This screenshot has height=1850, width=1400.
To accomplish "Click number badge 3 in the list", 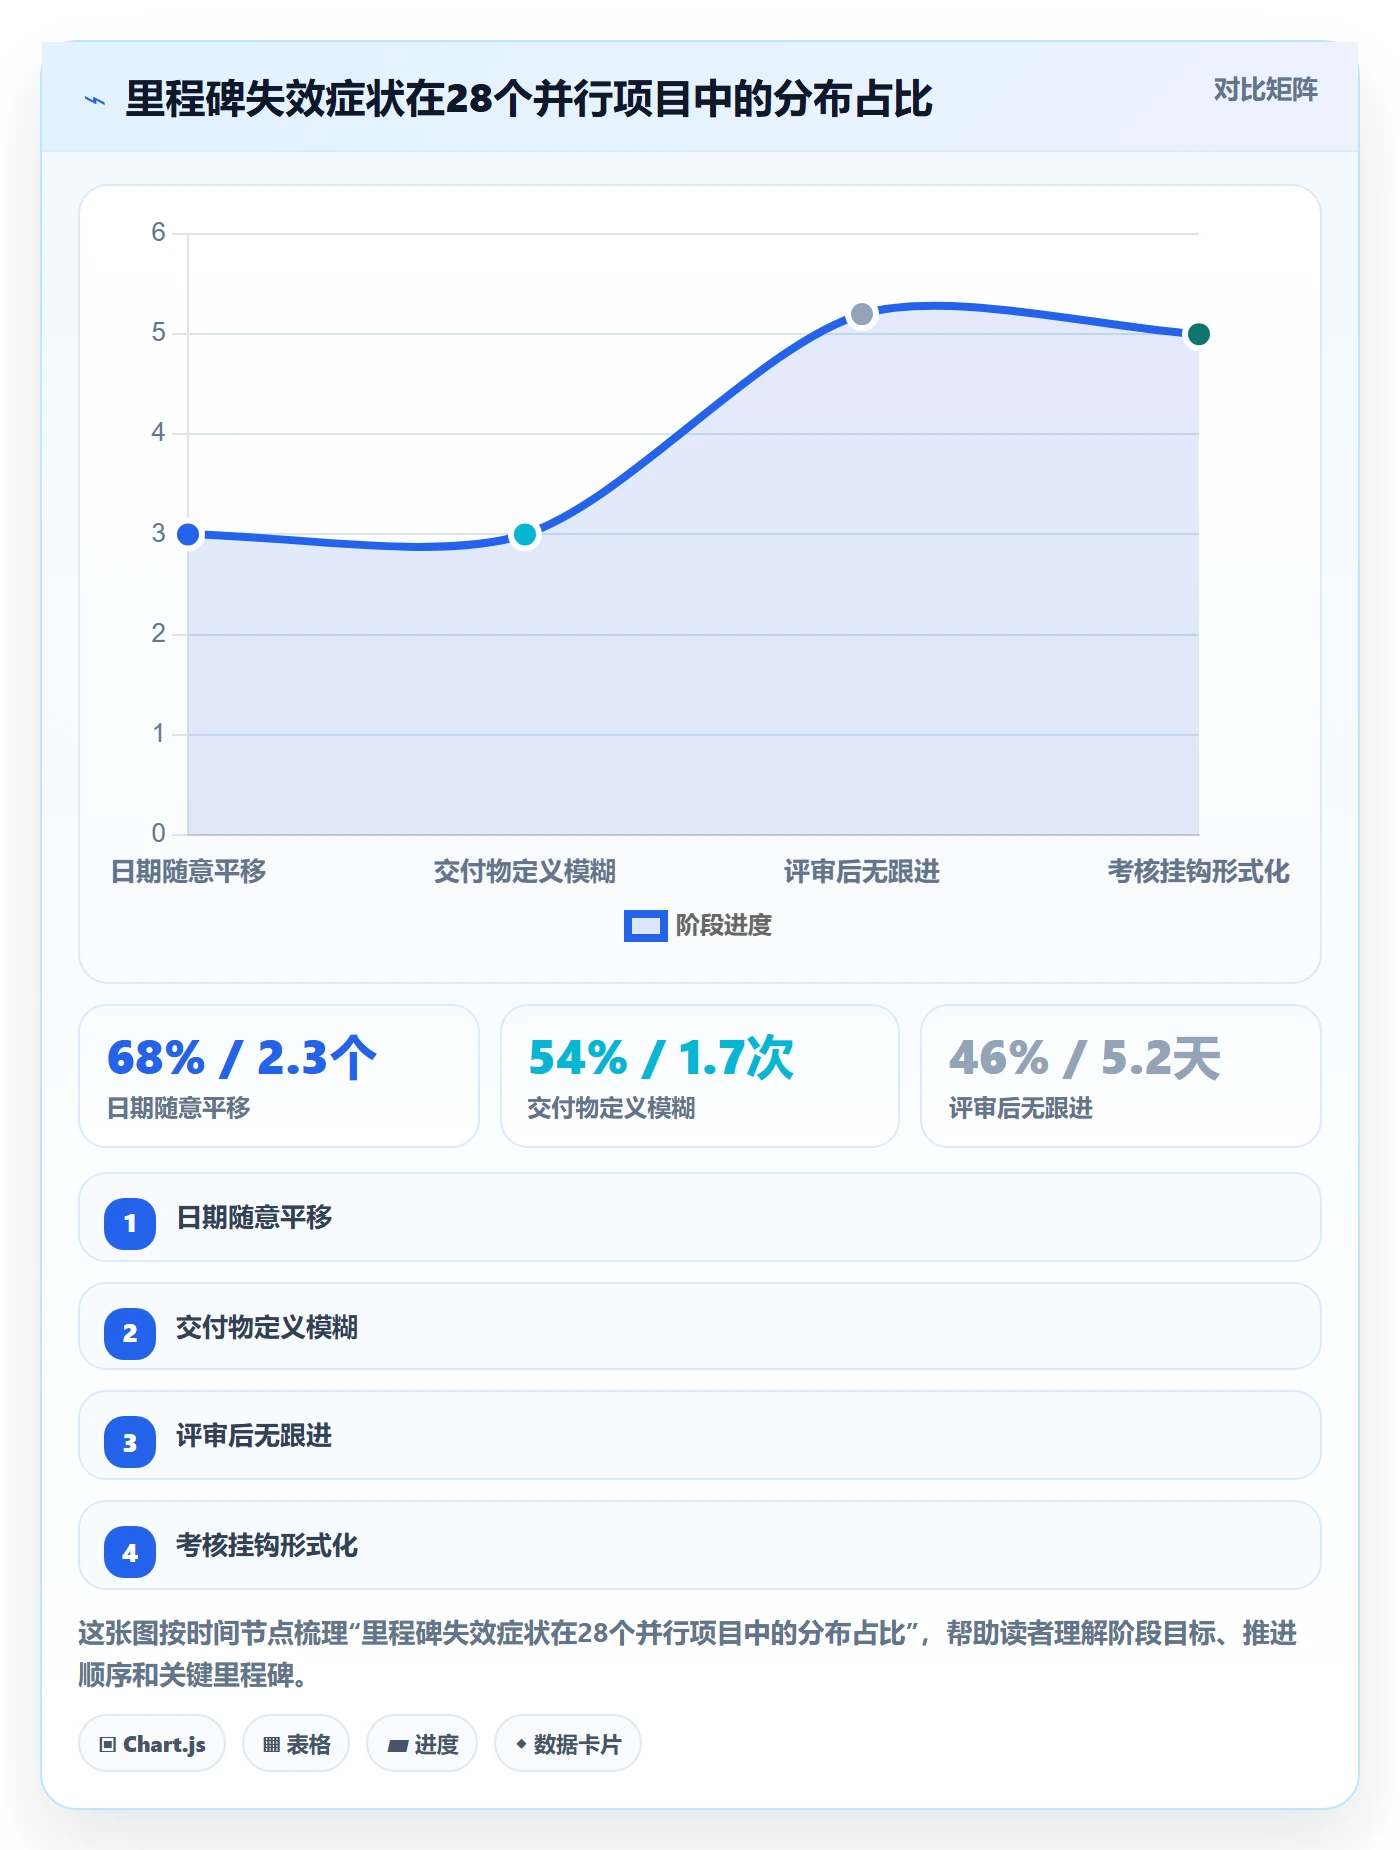I will pyautogui.click(x=130, y=1442).
